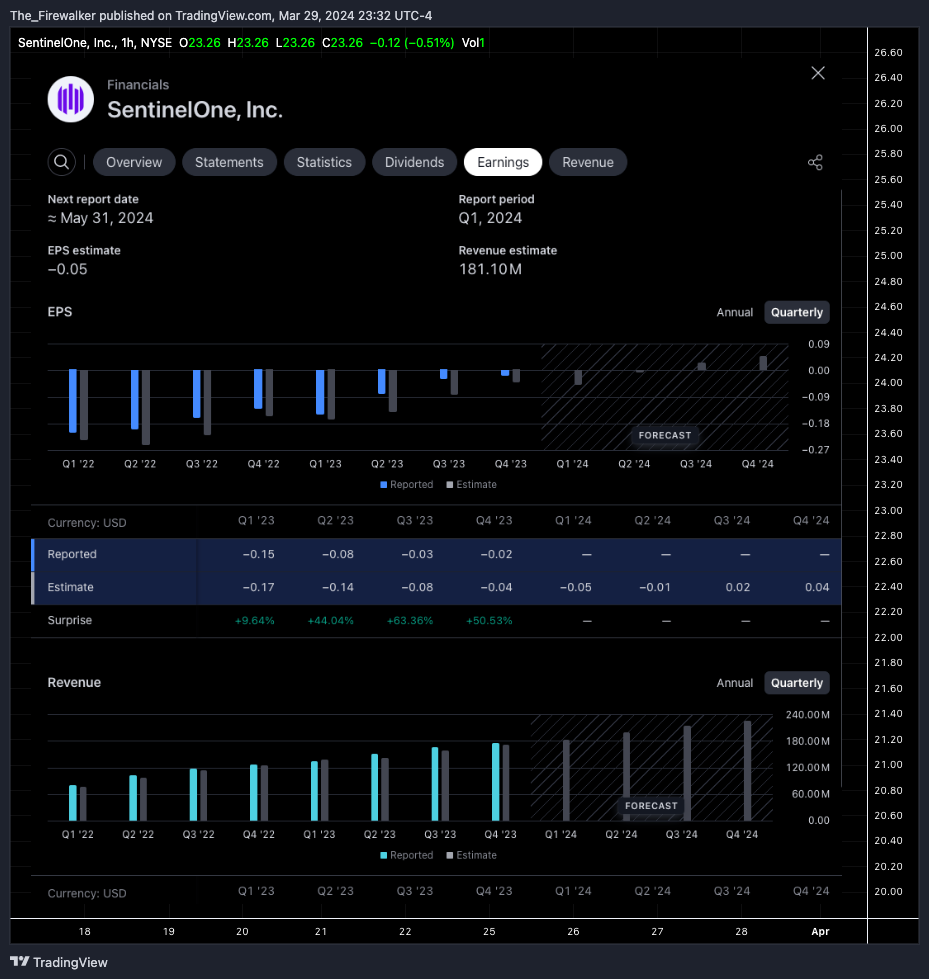Click the TradingView logo at bottom
Image resolution: width=929 pixels, height=979 pixels.
point(59,962)
